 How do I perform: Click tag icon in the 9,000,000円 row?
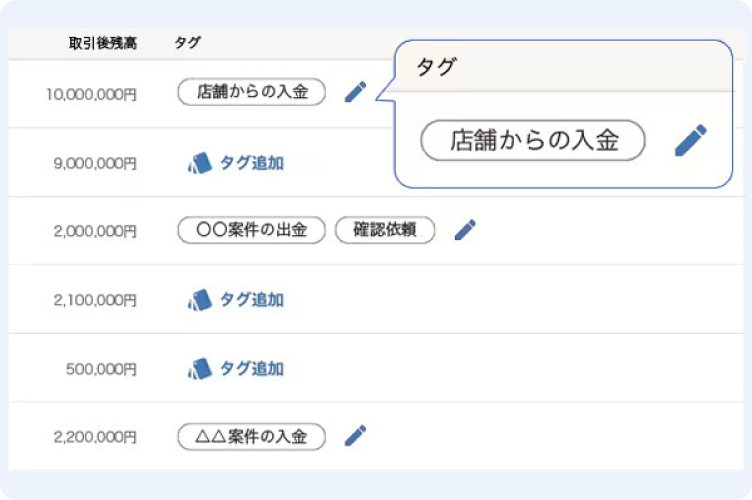pyautogui.click(x=200, y=163)
